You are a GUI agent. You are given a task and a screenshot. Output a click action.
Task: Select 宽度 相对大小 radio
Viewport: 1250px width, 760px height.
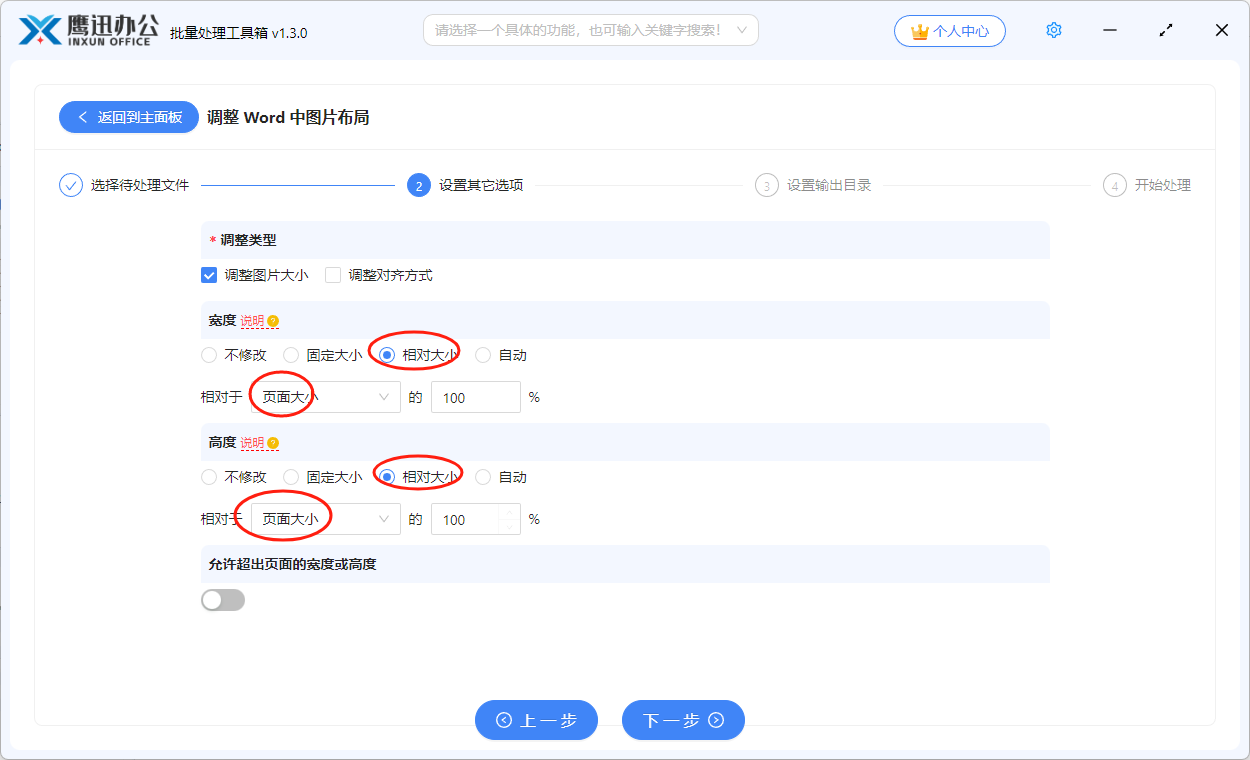click(x=387, y=355)
